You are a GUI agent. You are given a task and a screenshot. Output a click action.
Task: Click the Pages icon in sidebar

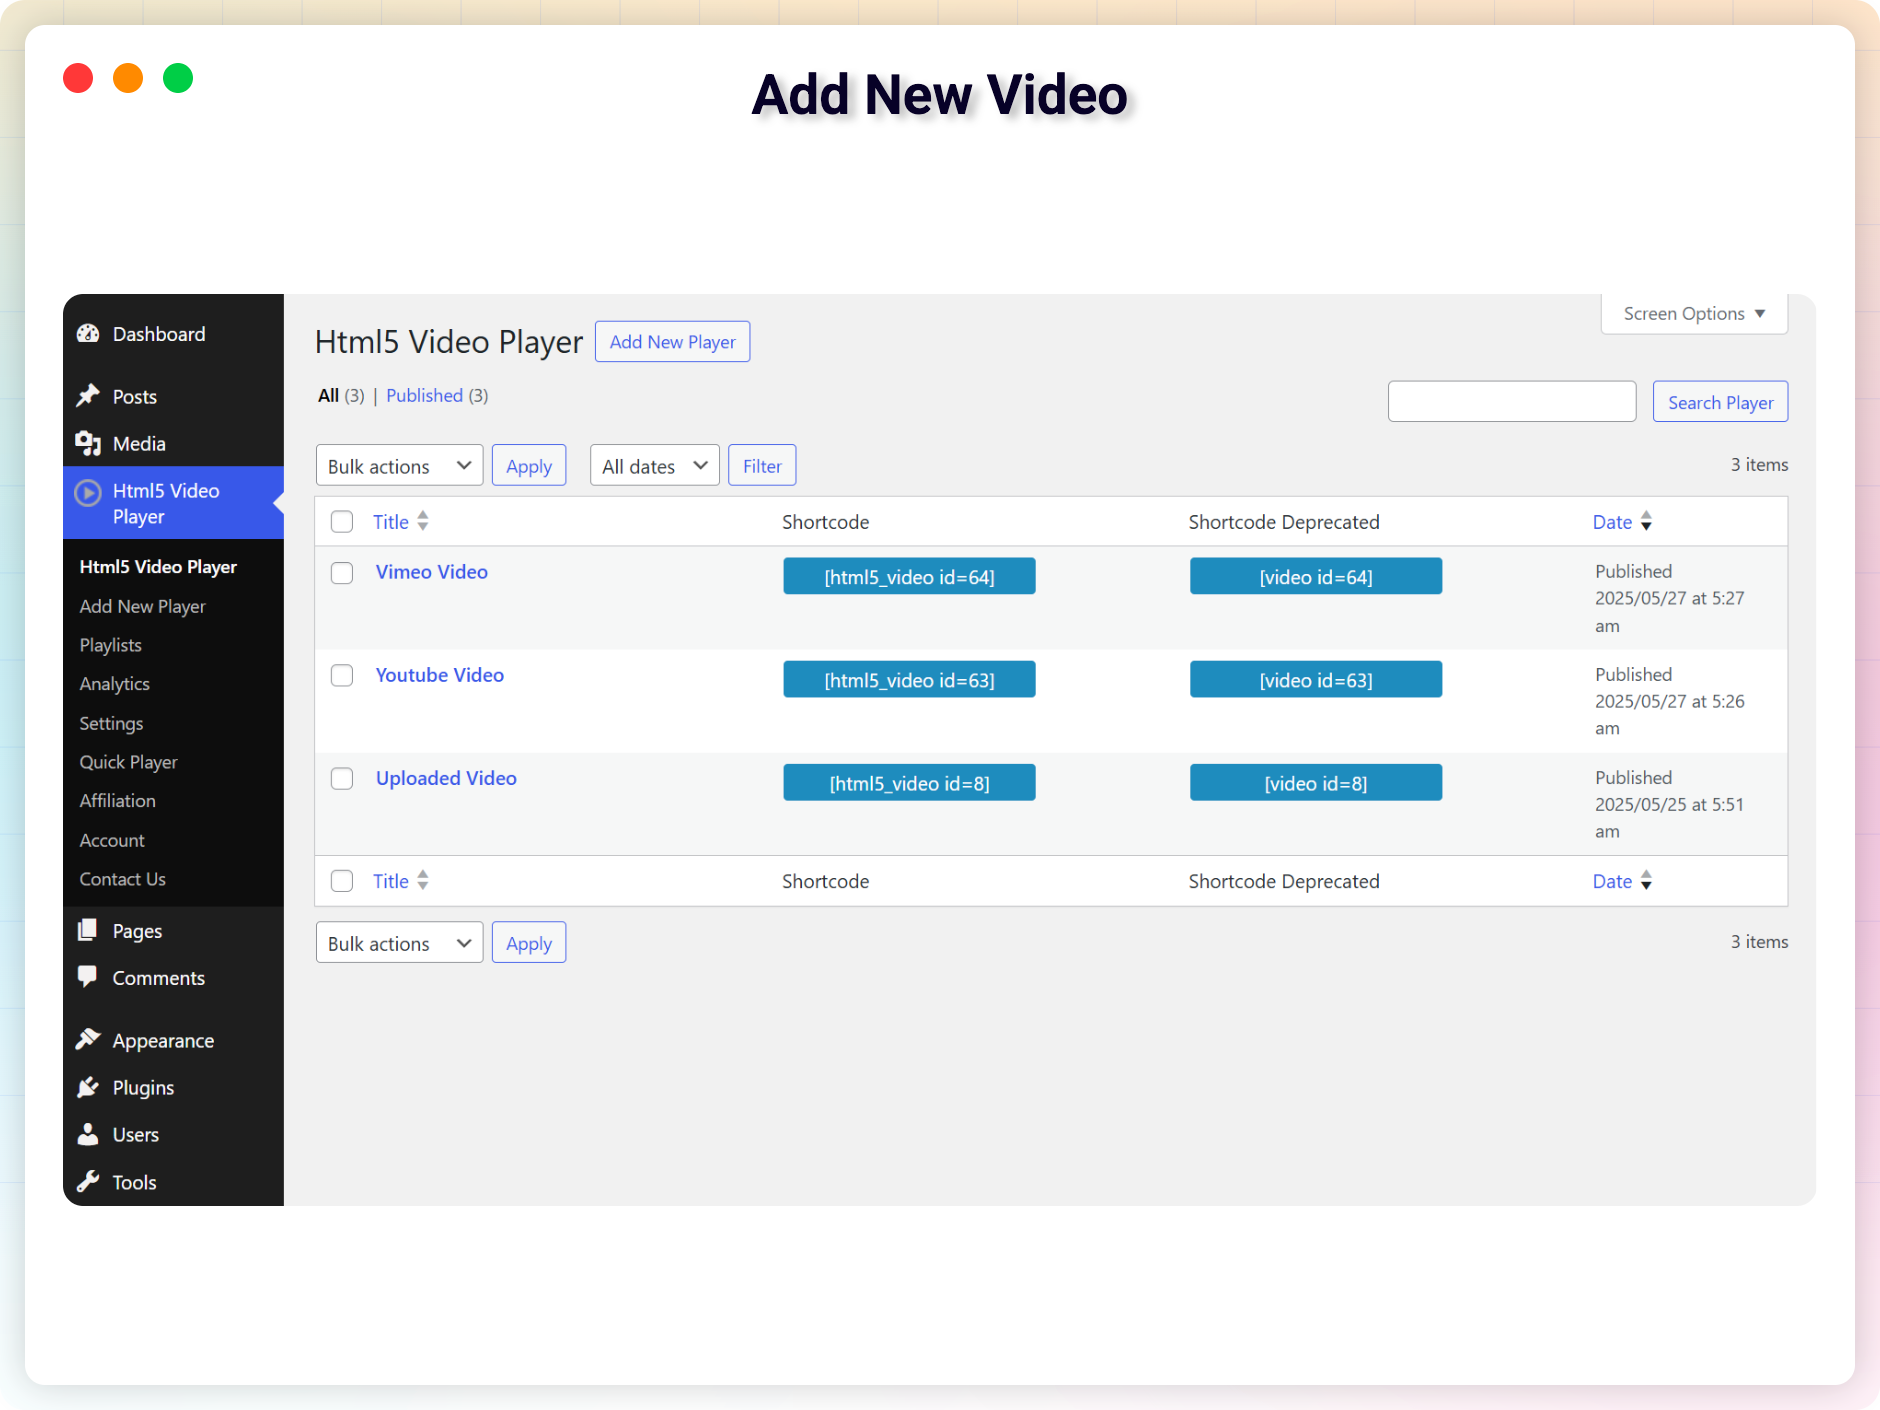click(x=88, y=930)
